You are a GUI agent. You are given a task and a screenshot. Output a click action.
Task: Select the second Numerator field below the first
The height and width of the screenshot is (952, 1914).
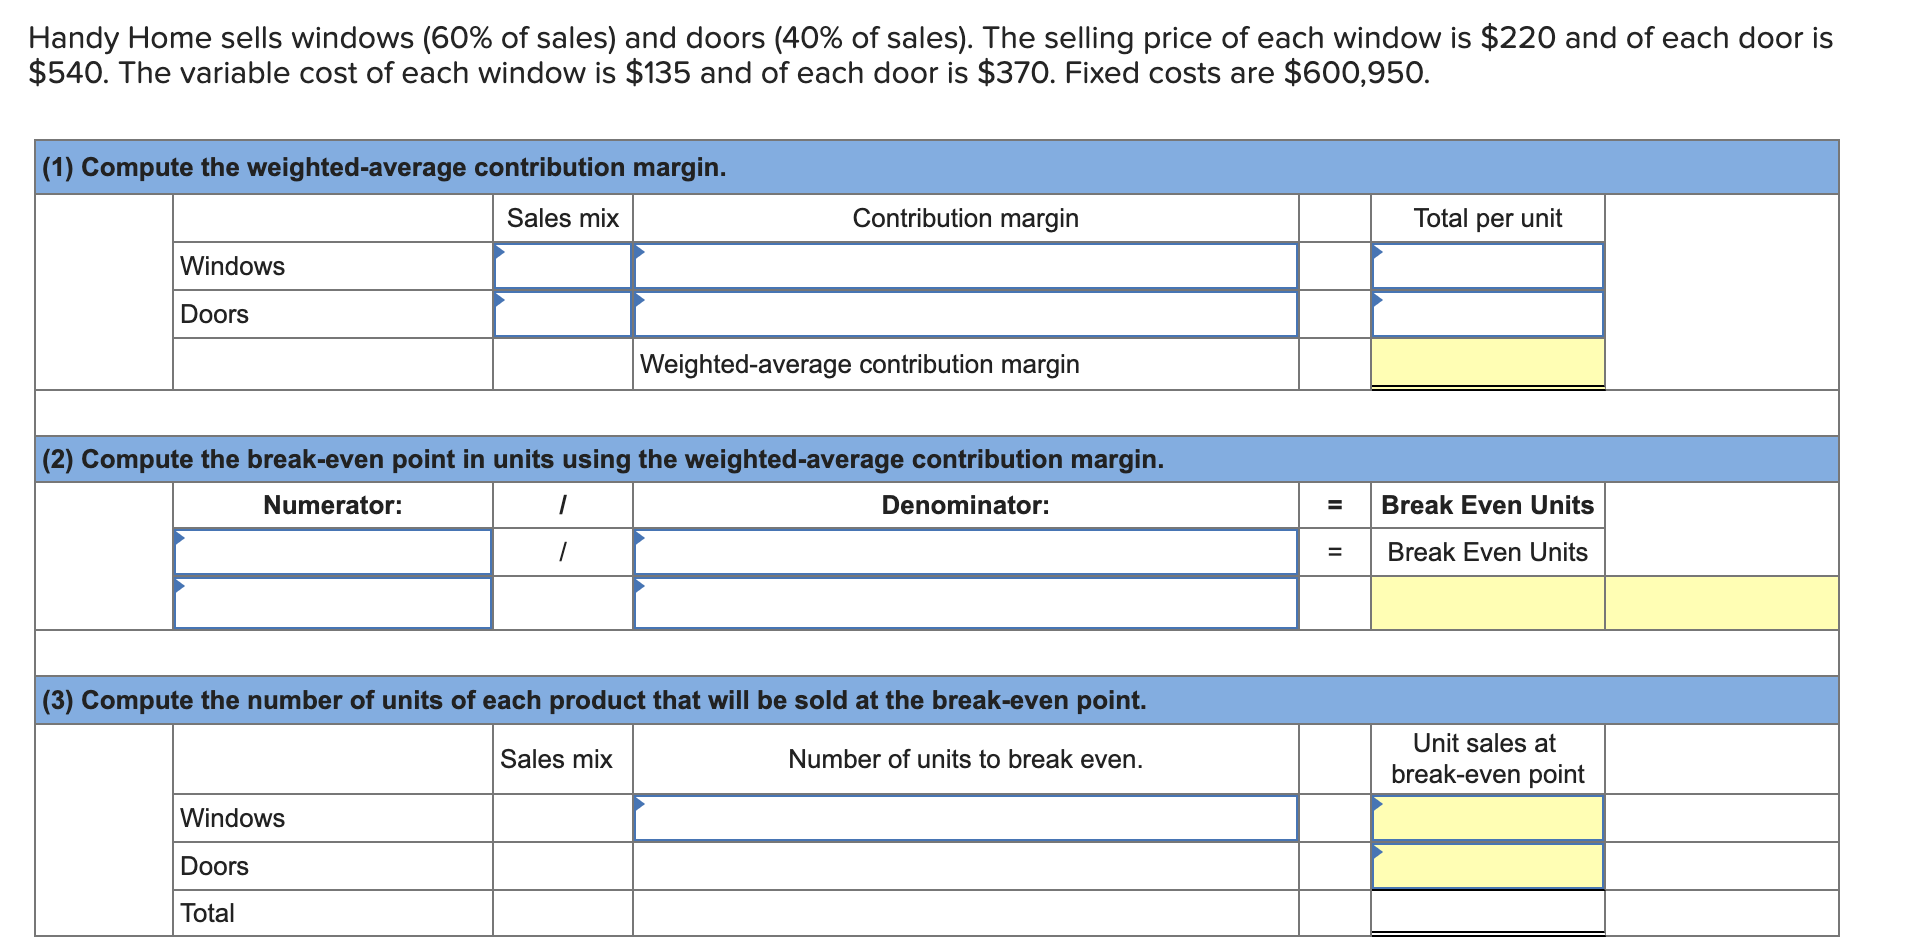[332, 602]
